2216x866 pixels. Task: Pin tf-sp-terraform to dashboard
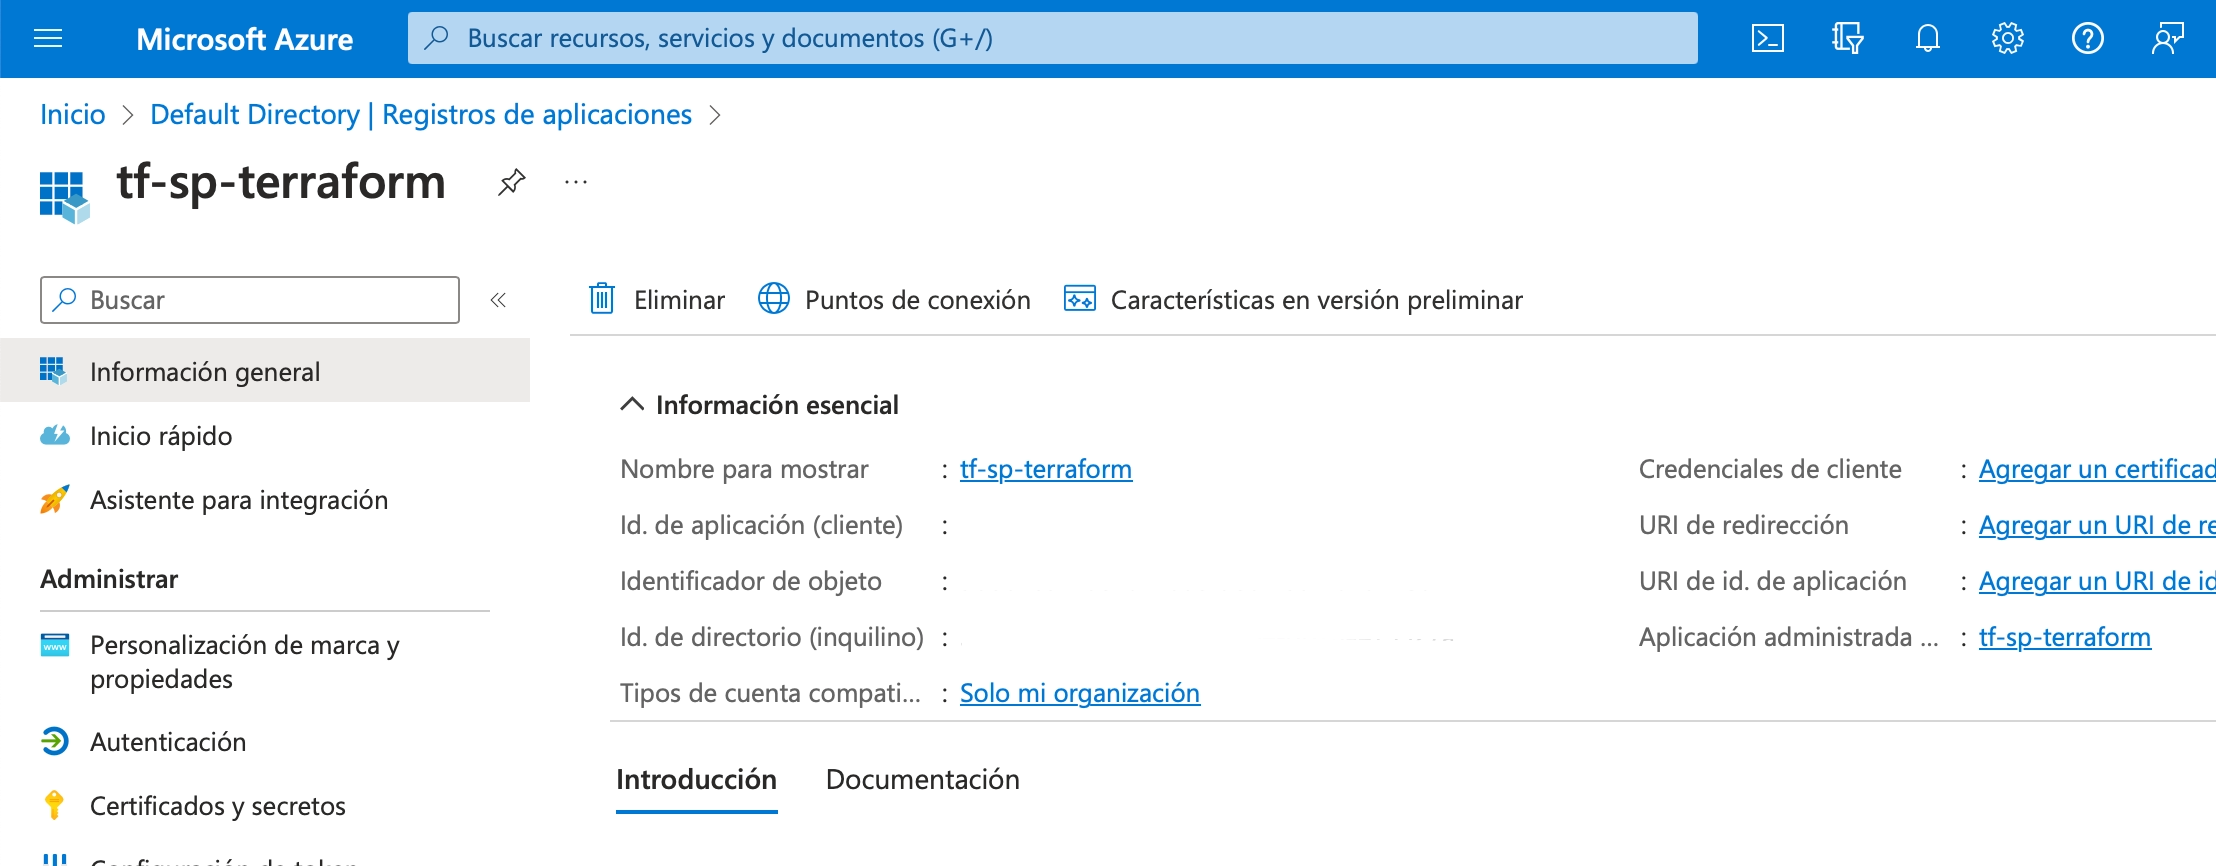[511, 182]
